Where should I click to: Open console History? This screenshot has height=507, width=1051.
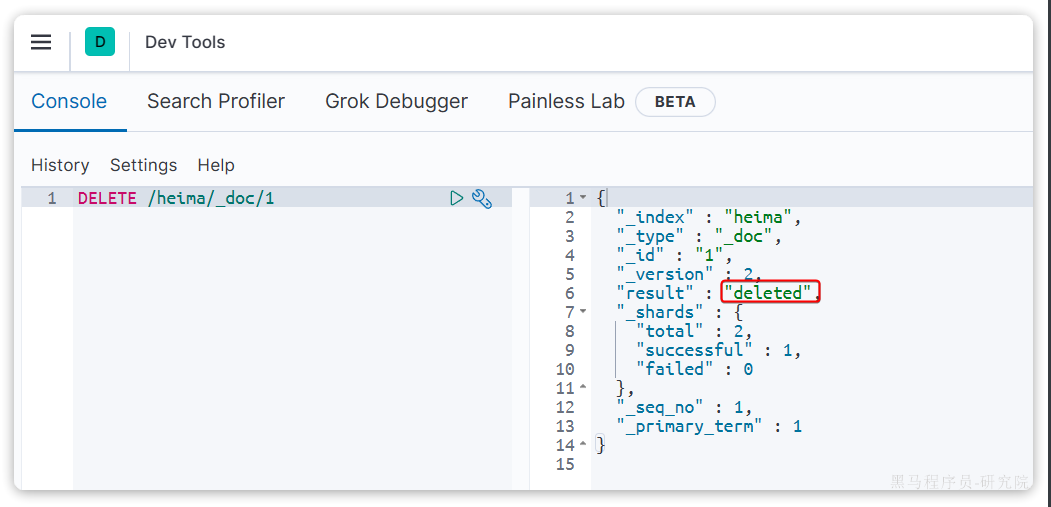[x=60, y=165]
